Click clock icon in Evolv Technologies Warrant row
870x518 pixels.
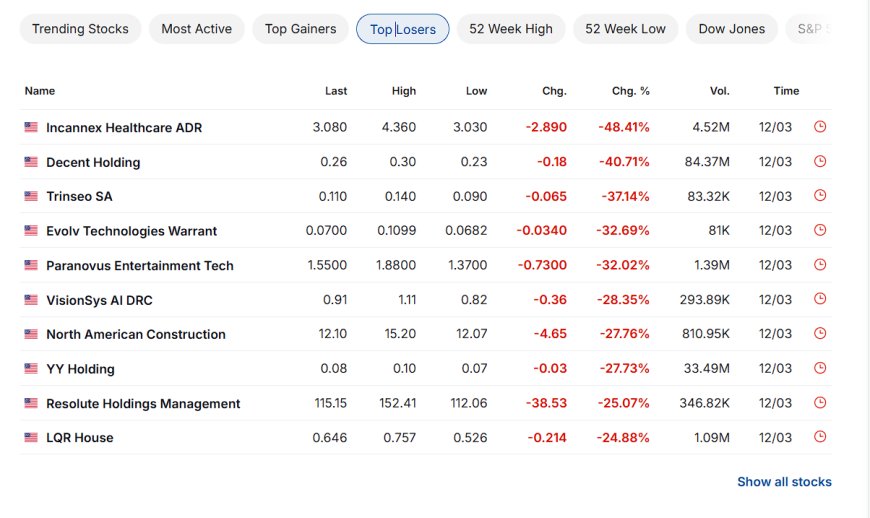pyautogui.click(x=820, y=230)
